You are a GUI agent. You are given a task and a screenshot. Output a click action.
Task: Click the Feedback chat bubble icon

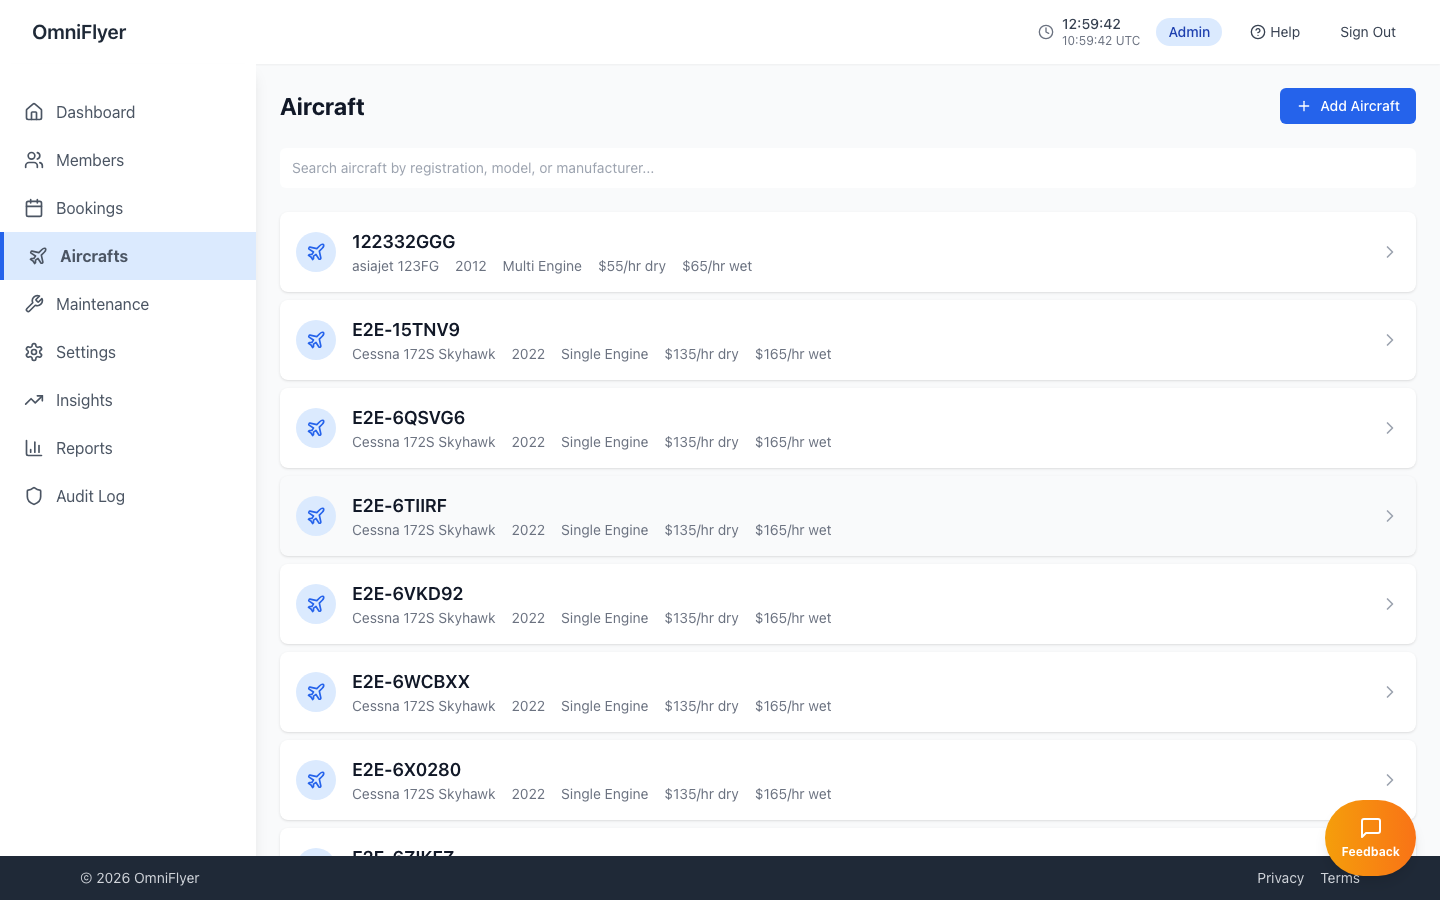1371,828
